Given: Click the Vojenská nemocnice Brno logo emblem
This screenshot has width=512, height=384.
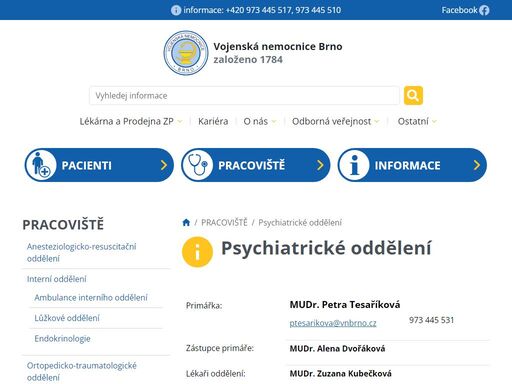Looking at the screenshot, I should click(186, 53).
